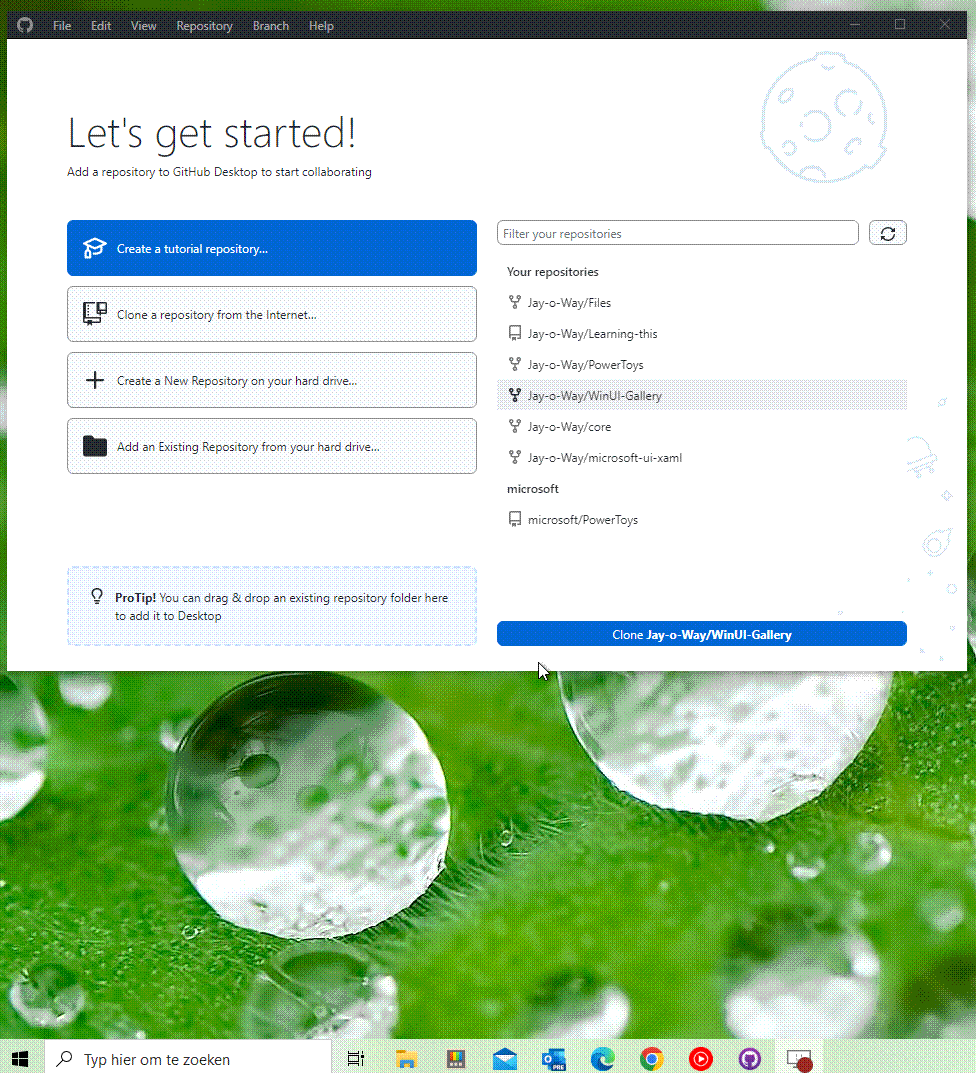Open GitHub Desktop from the Windows taskbar
Viewport: 976px width, 1073px height.
tap(749, 1059)
